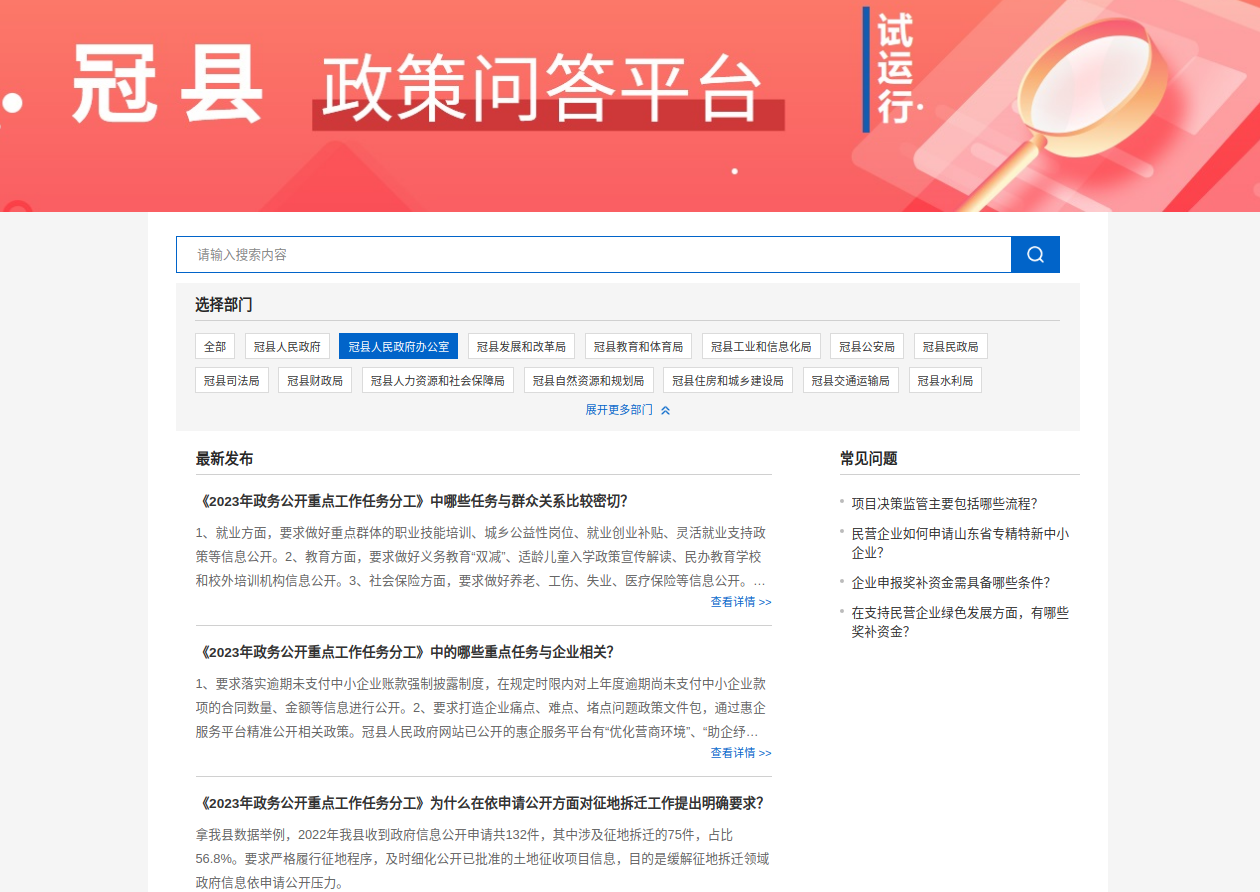The width and height of the screenshot is (1260, 892).
Task: Select the 冠县司法局 department
Action: [x=232, y=380]
